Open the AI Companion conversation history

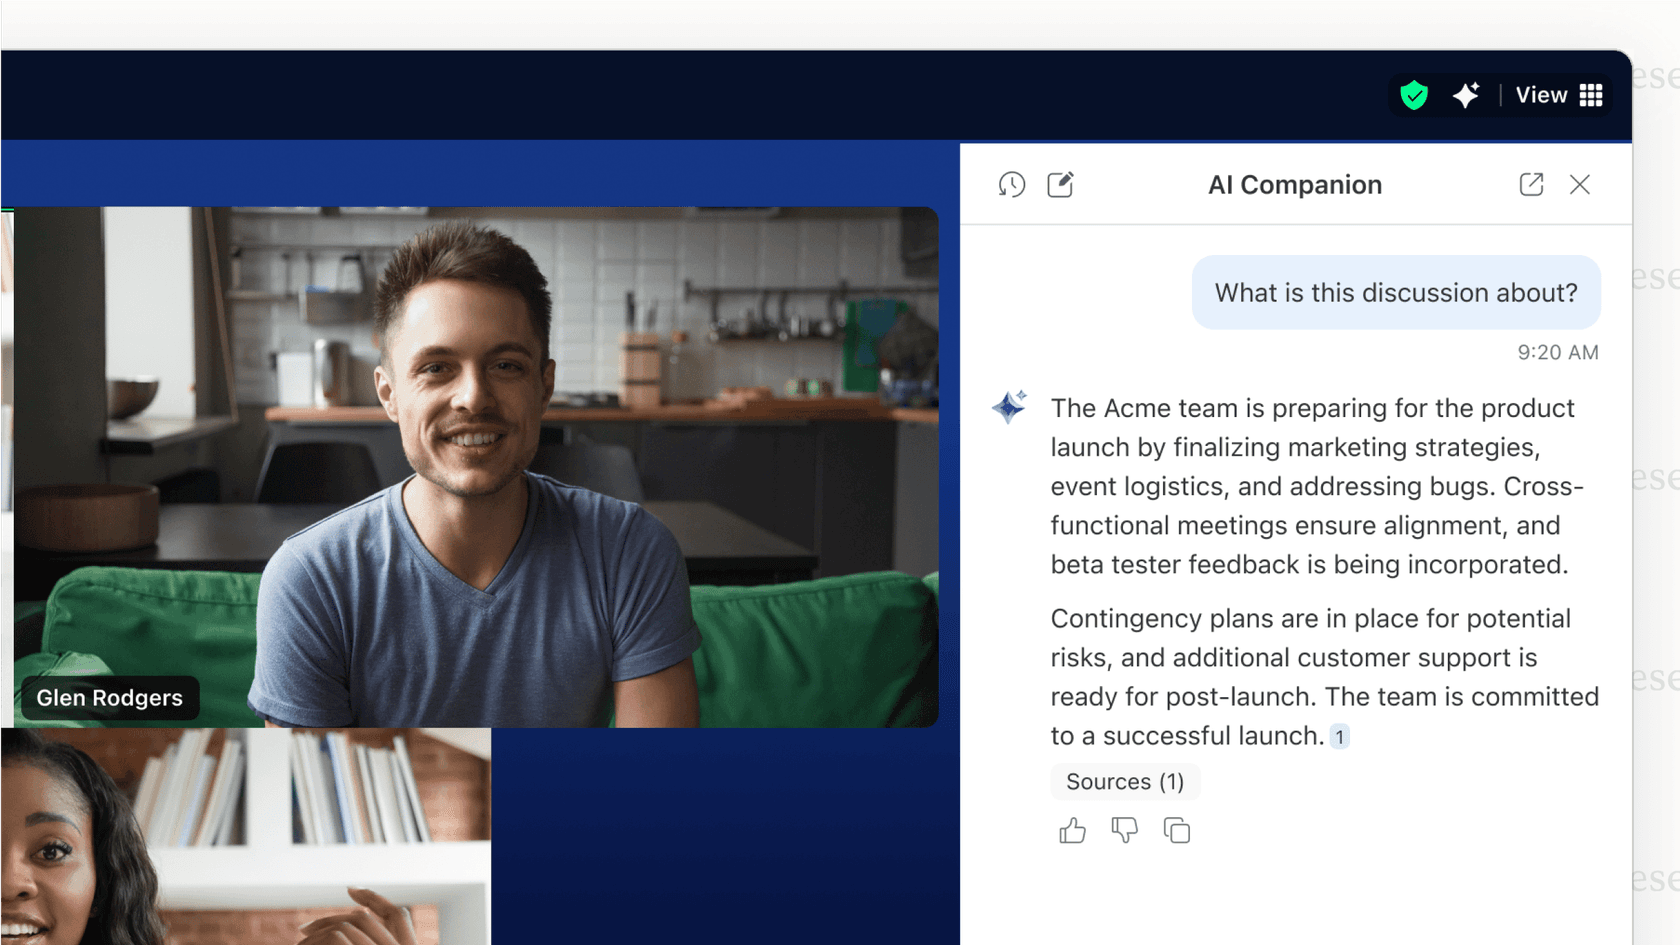click(x=1011, y=184)
